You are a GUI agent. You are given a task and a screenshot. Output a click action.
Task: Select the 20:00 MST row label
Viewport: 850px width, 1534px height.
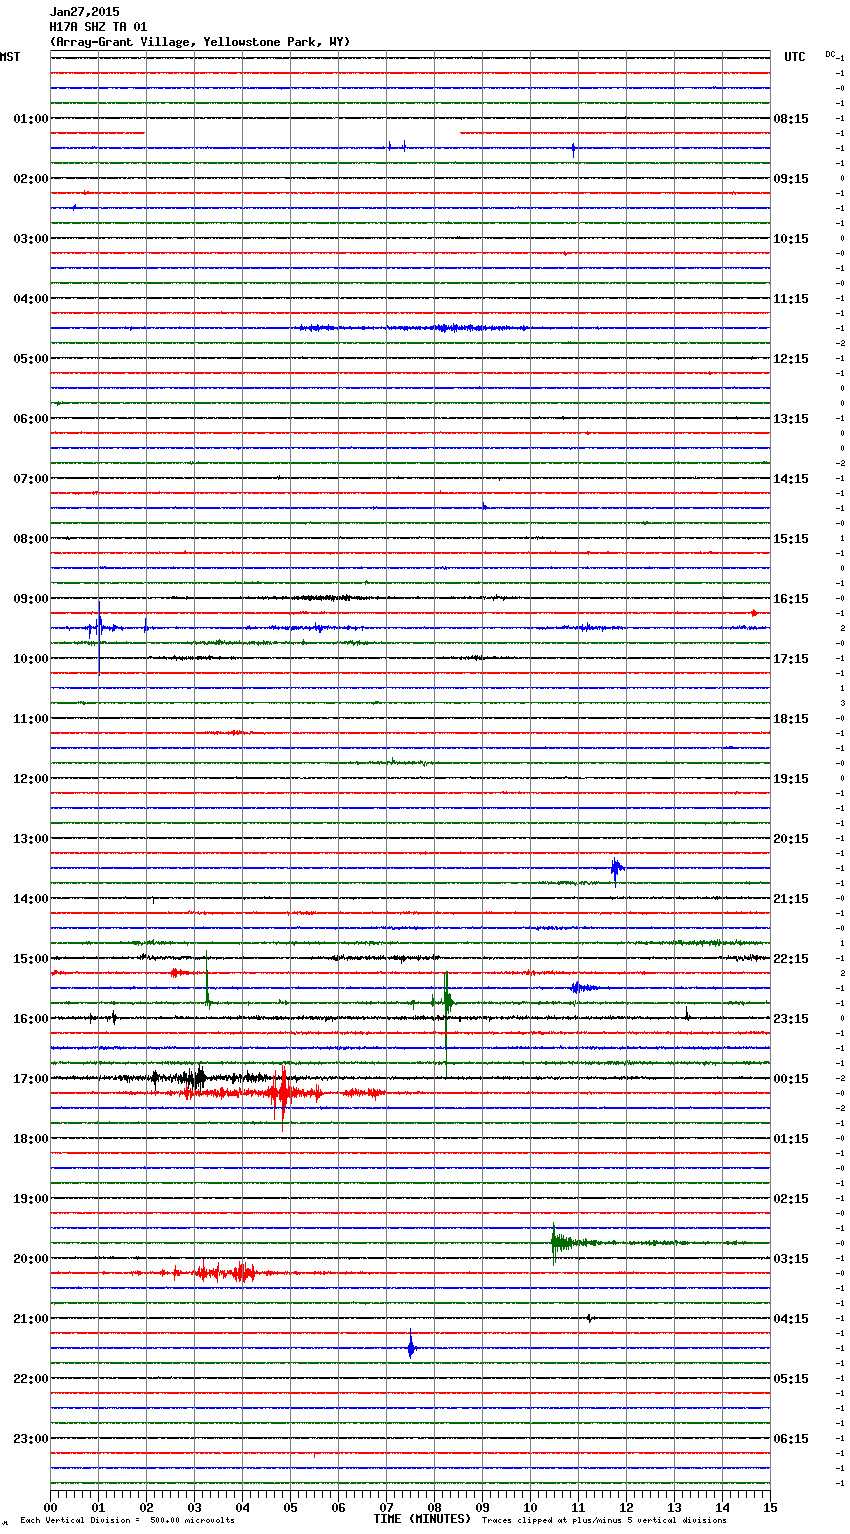[x=31, y=1259]
